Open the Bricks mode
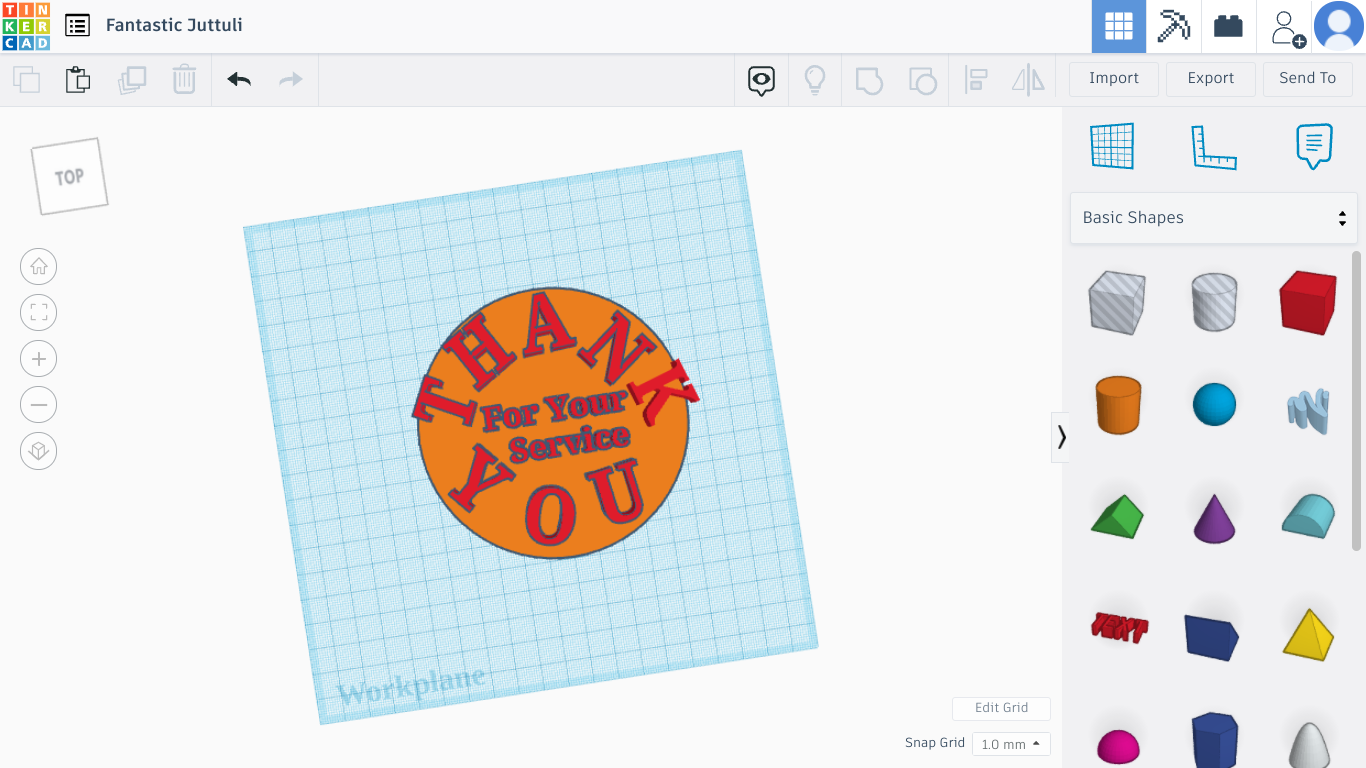Viewport: 1366px width, 768px height. (1228, 26)
